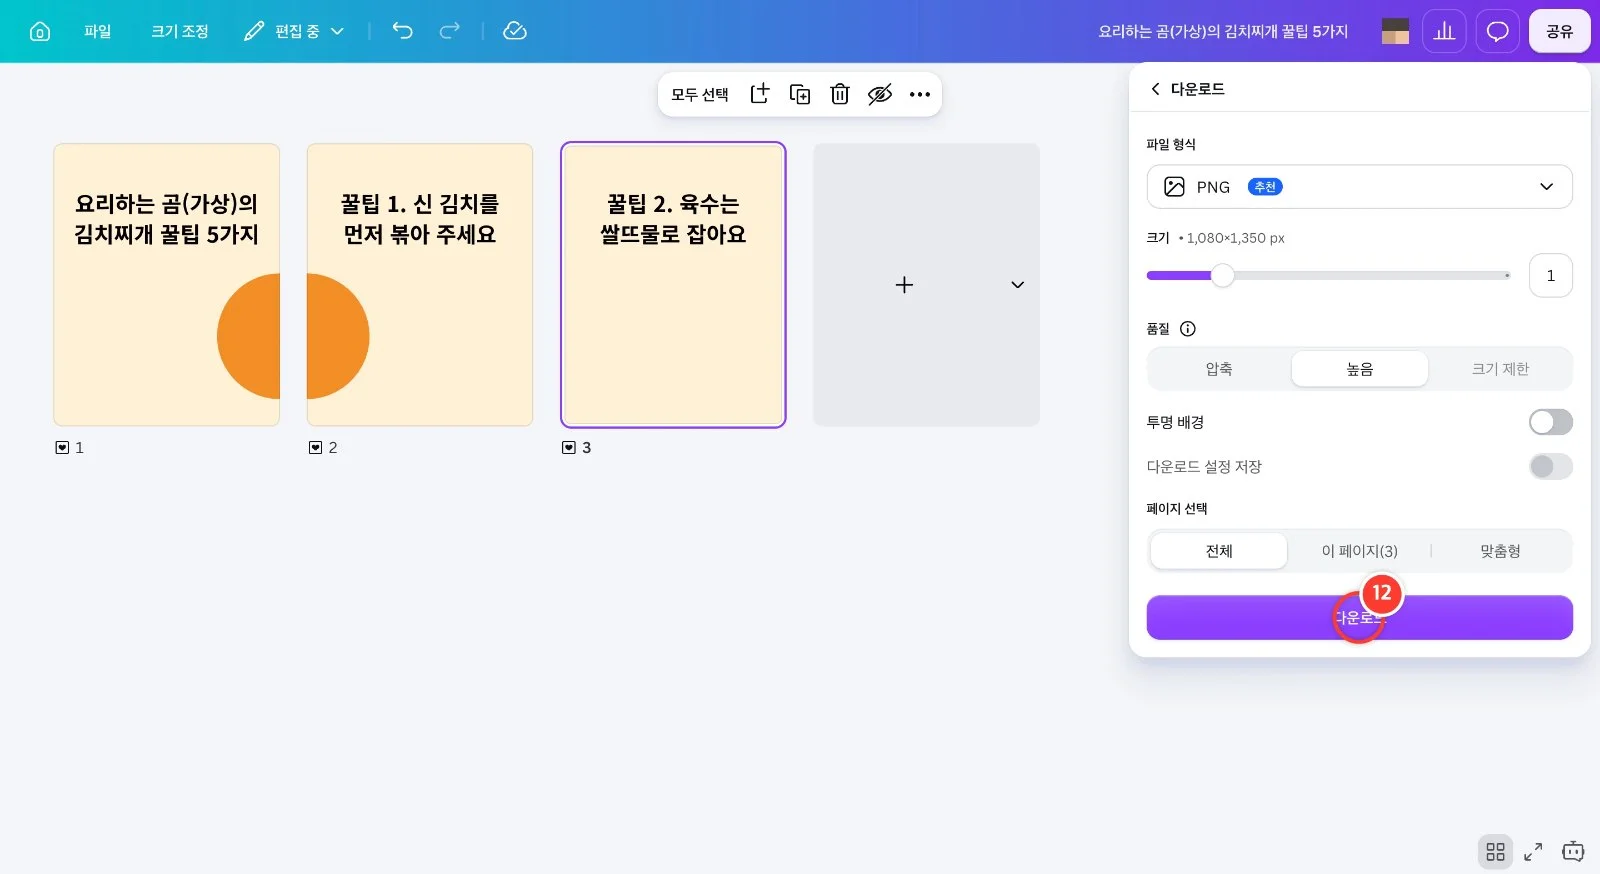Choose 맞춤형 page selection tab
This screenshot has height=874, width=1600.
click(1500, 551)
